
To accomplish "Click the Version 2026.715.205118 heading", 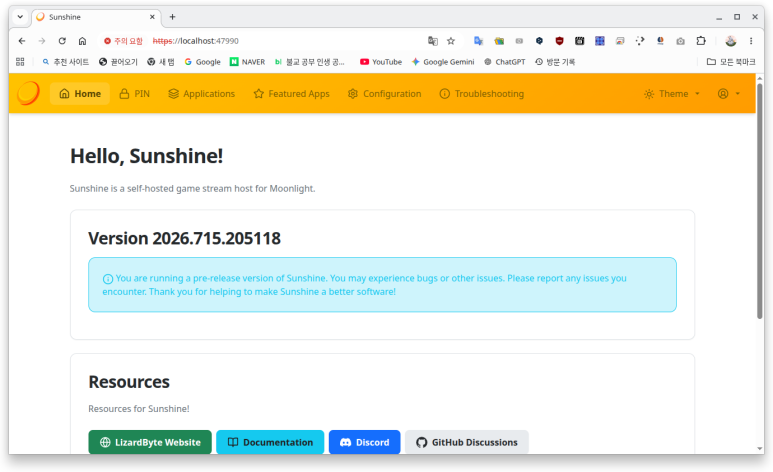I will coord(184,238).
